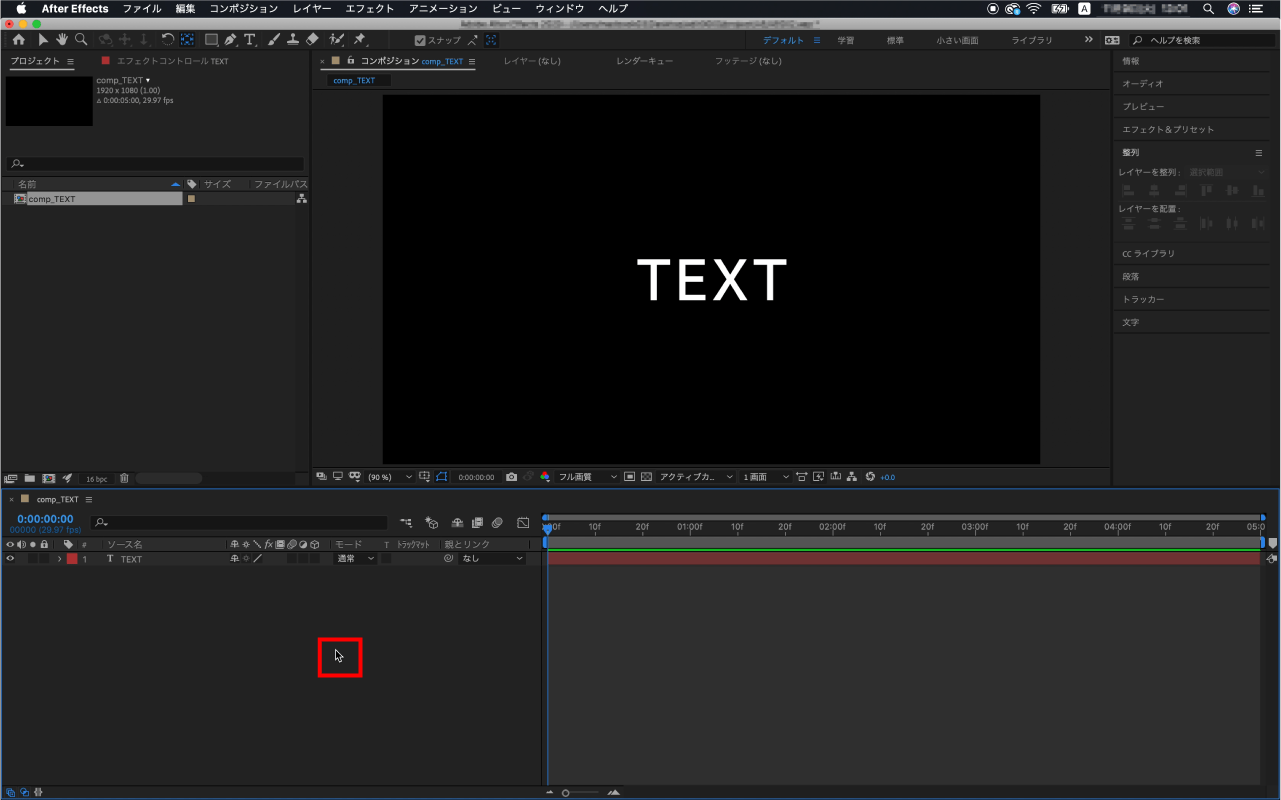Toggle draft 3D icon in timeline
Screen dimensions: 1281x800
(x=431, y=523)
